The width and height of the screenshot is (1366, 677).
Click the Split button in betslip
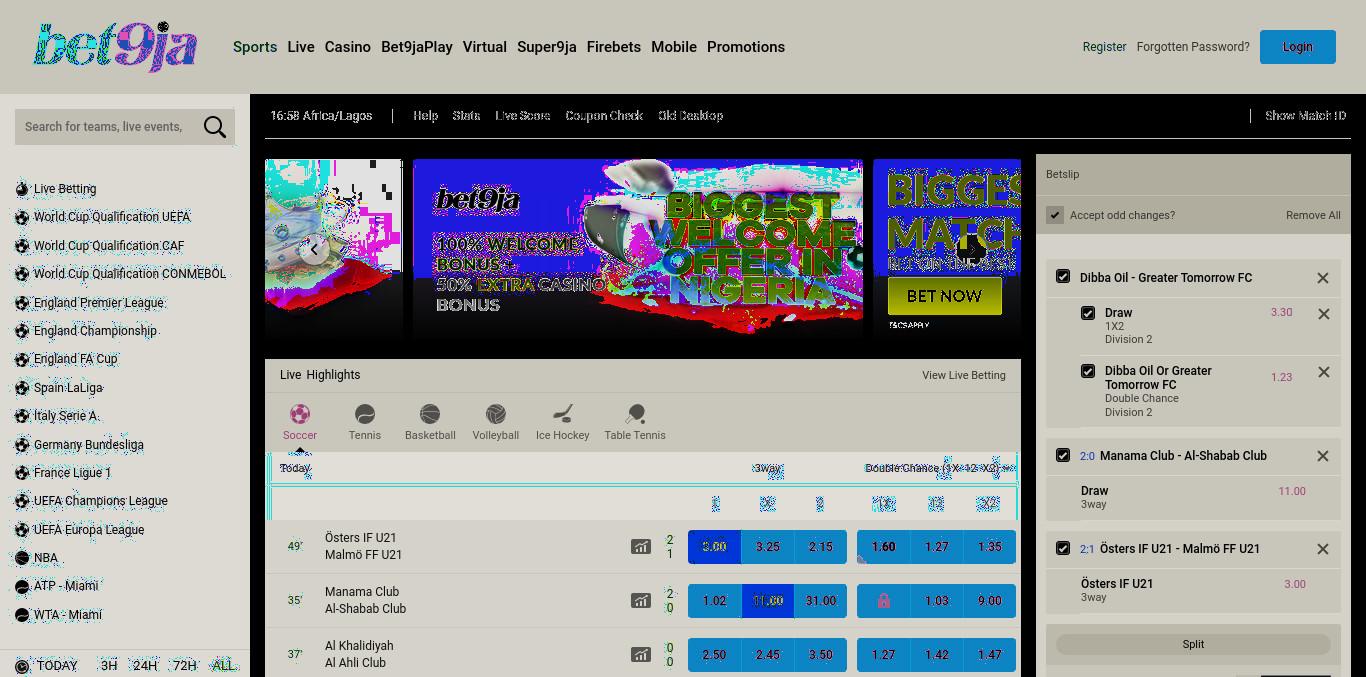coord(1193,645)
